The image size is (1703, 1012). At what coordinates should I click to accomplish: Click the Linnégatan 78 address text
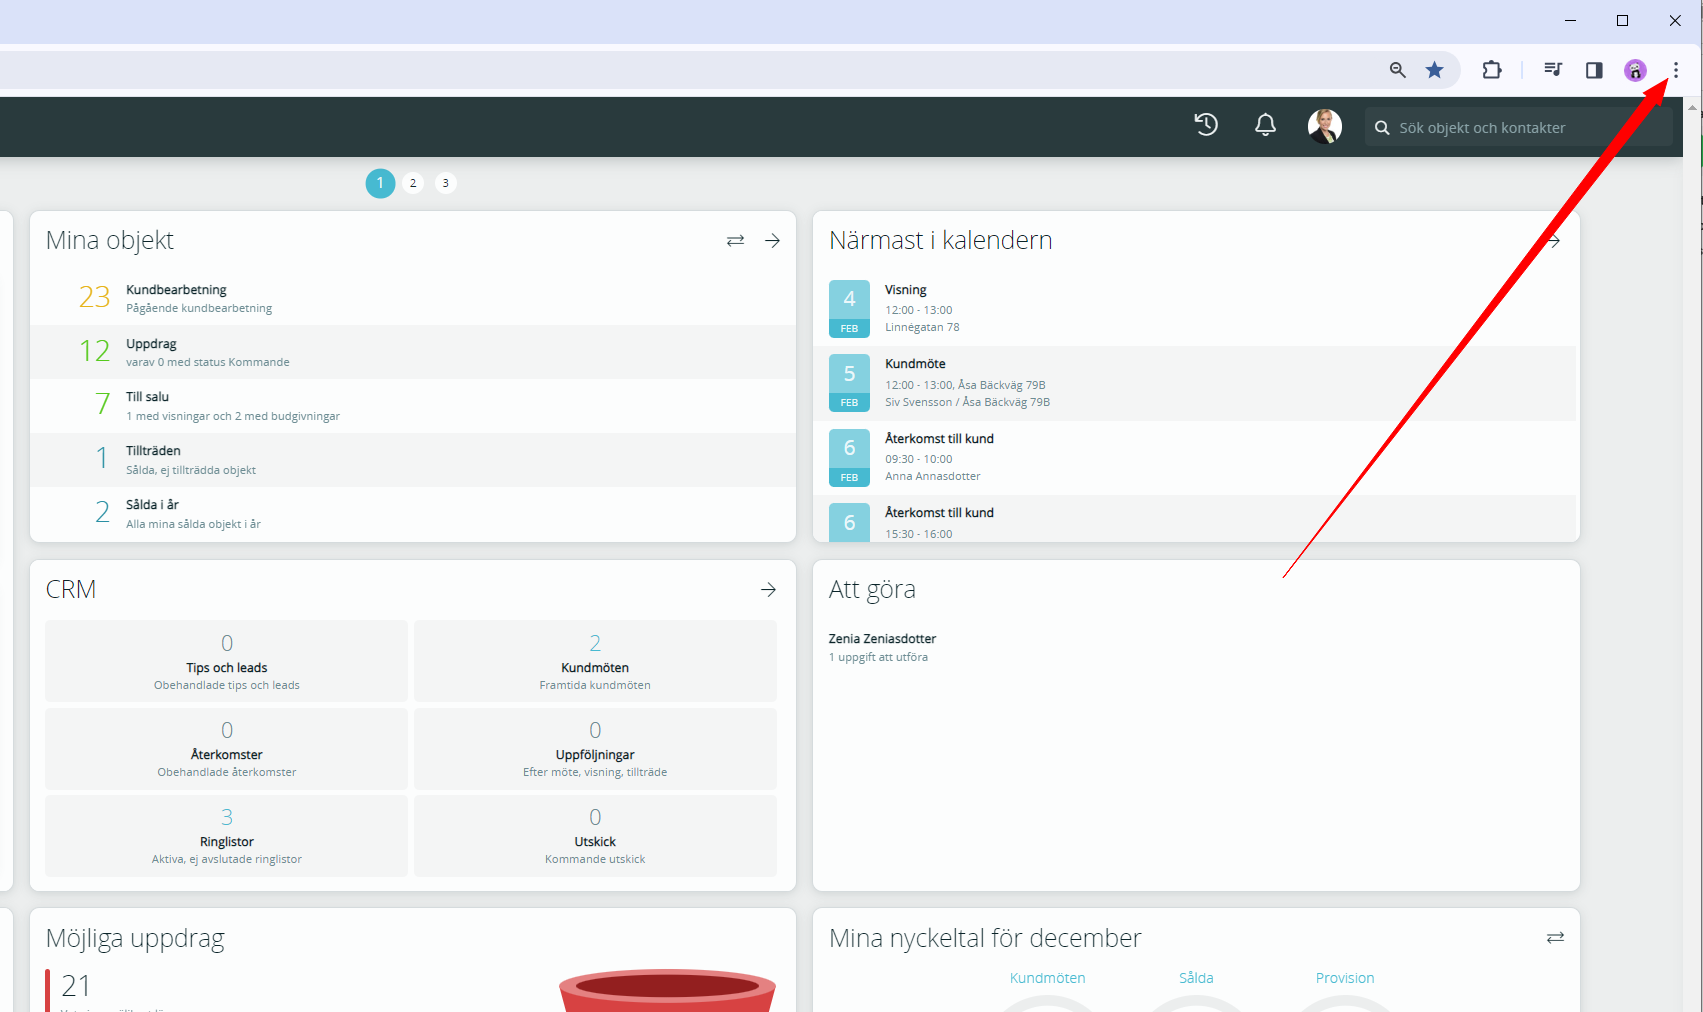coord(922,327)
